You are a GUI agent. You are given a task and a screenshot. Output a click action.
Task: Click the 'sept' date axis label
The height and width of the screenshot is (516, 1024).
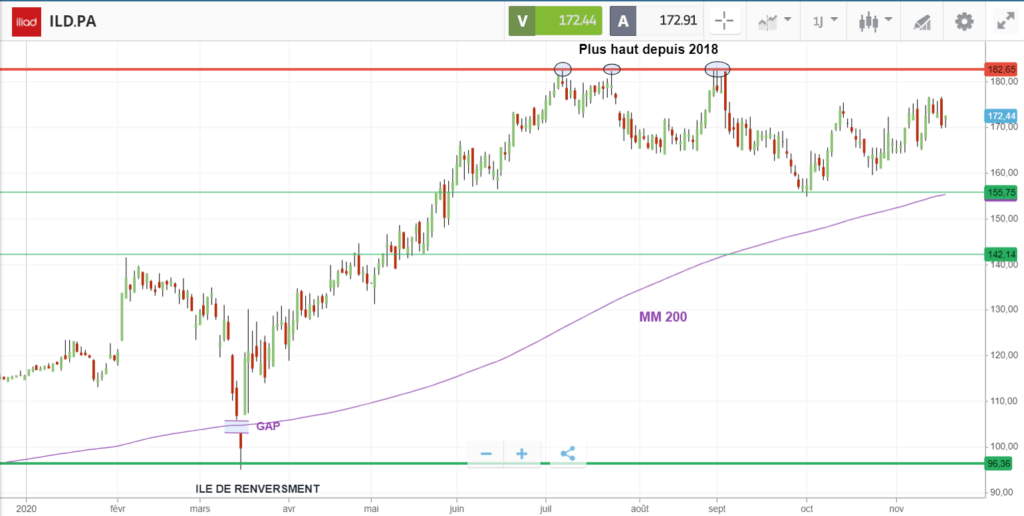point(717,507)
